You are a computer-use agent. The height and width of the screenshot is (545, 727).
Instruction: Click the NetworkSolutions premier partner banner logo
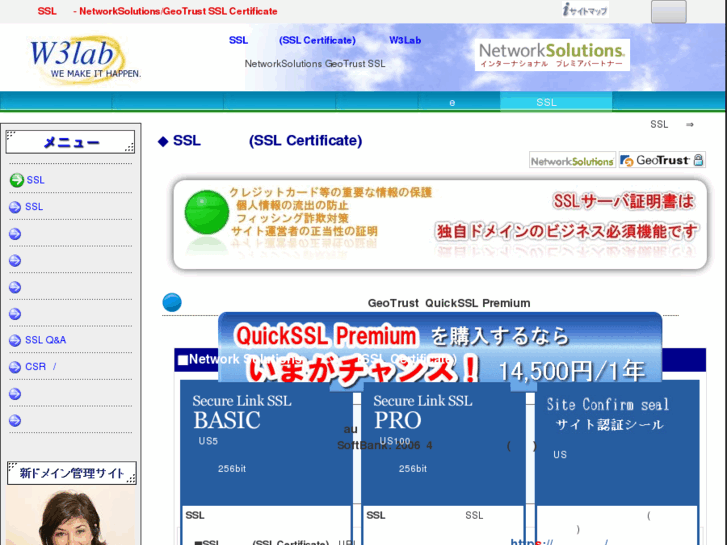(x=552, y=55)
